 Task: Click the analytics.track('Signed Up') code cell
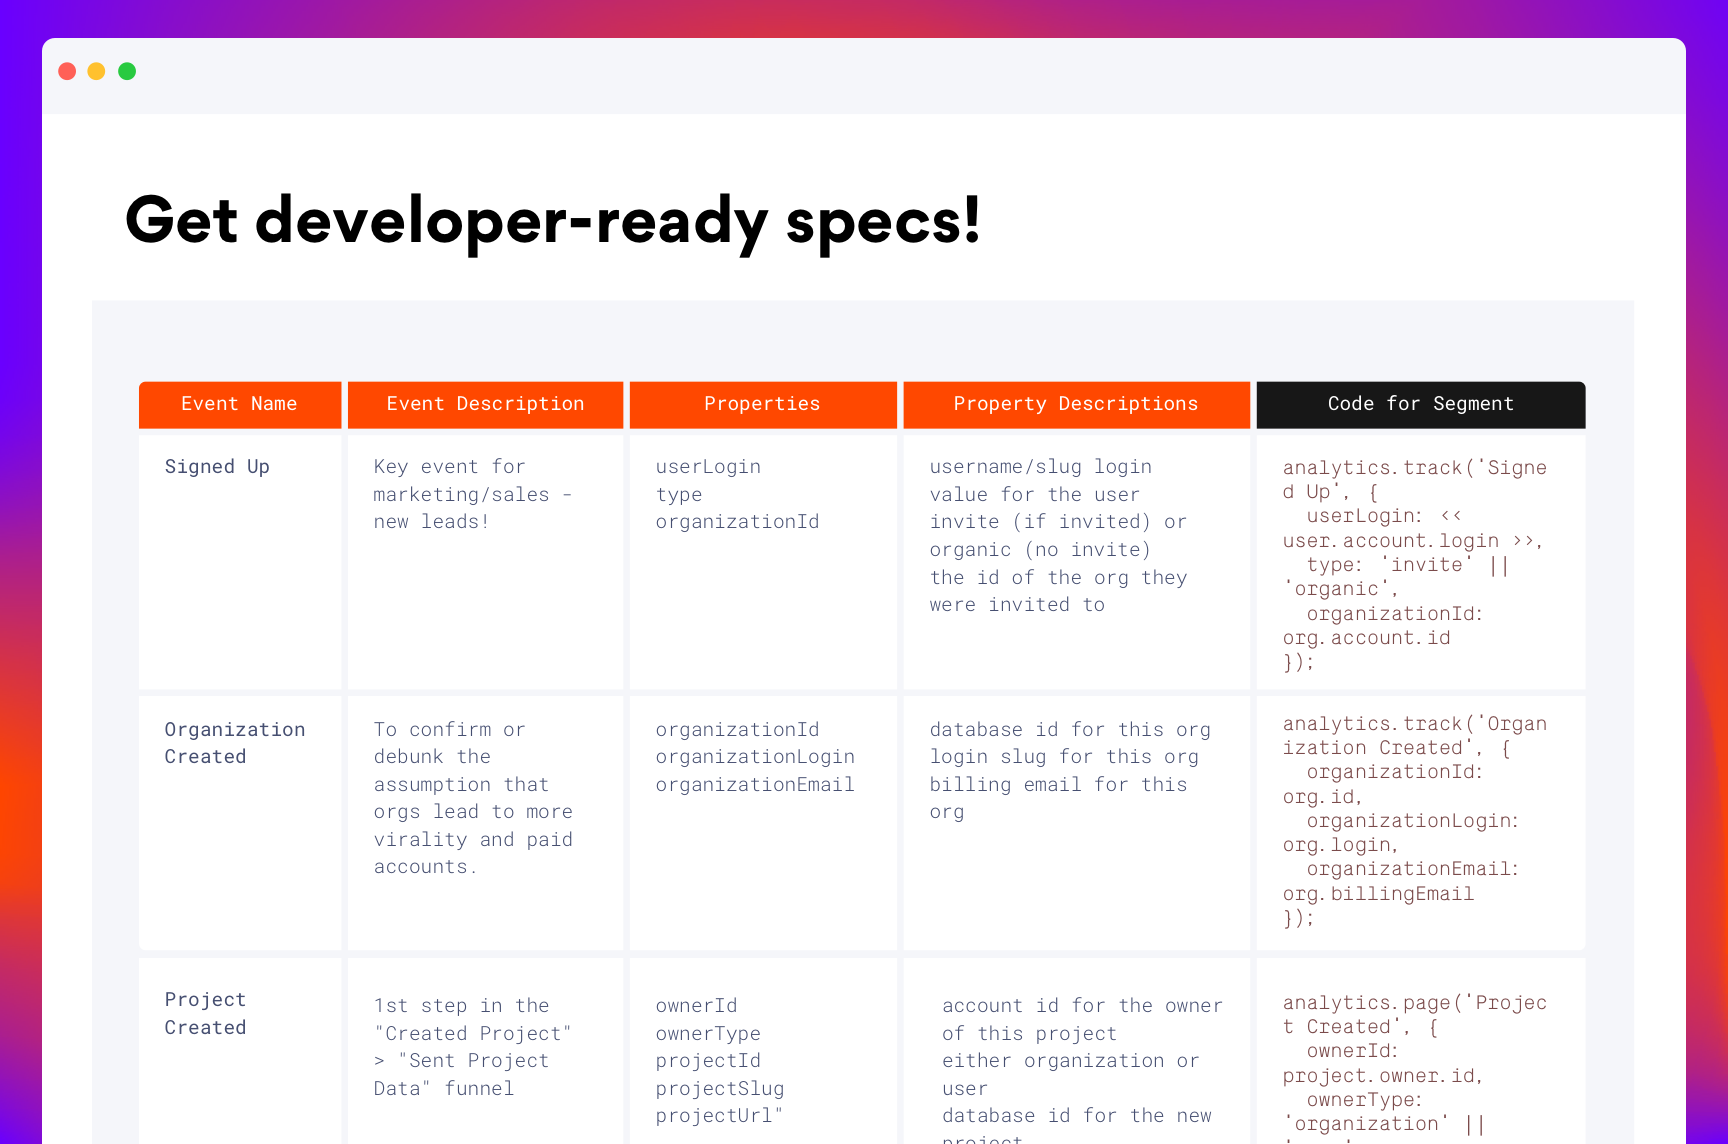point(1421,562)
